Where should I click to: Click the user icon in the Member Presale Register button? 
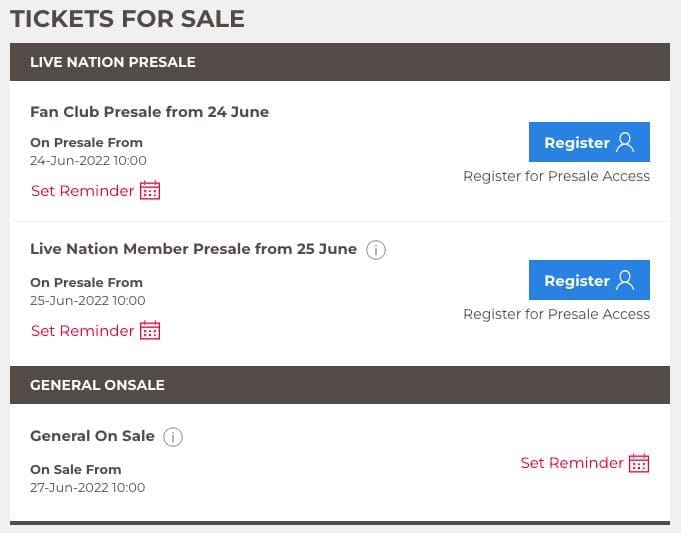625,280
